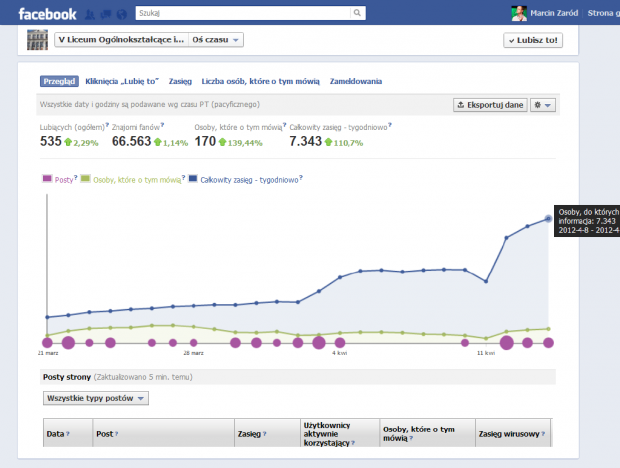Click the 535 total likes value
The height and width of the screenshot is (468, 620).
[x=51, y=142]
